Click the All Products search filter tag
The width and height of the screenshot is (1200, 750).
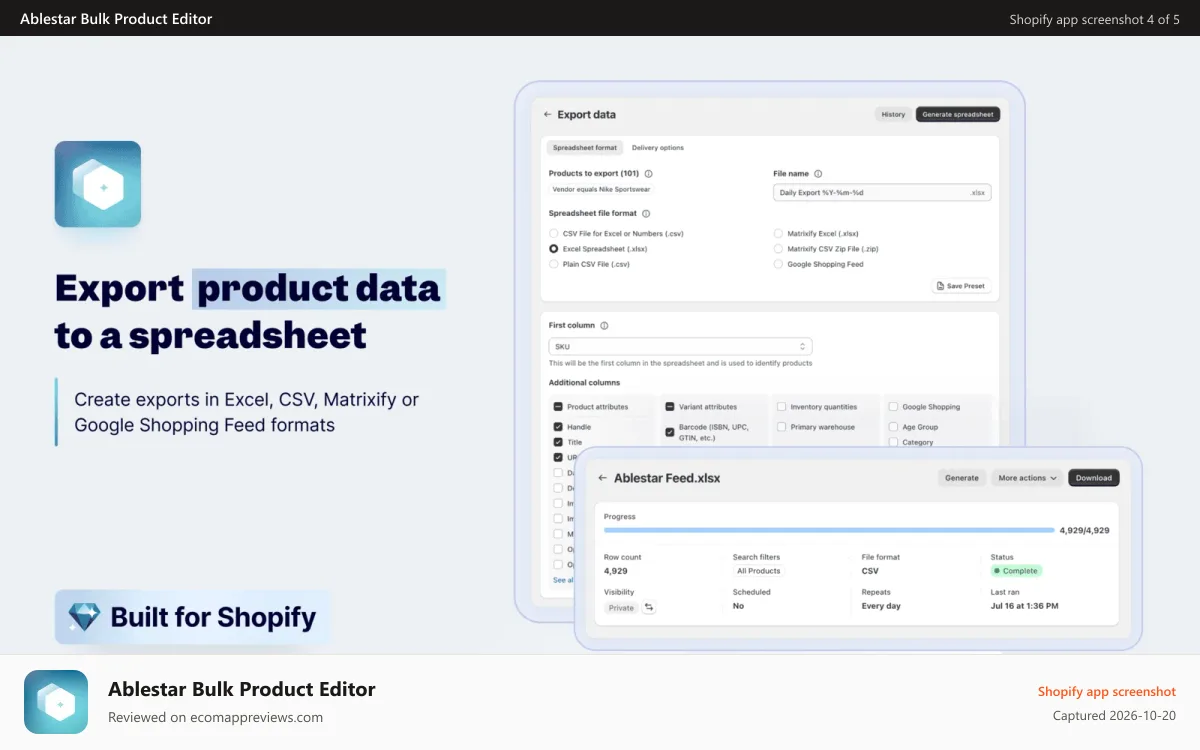tap(758, 571)
